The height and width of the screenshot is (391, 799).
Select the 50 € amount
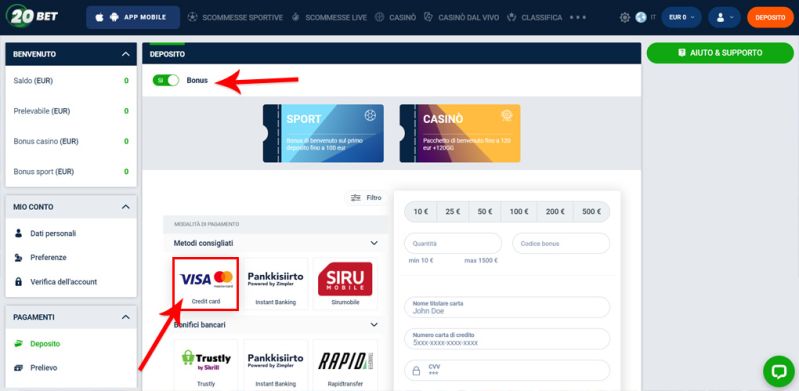485,212
